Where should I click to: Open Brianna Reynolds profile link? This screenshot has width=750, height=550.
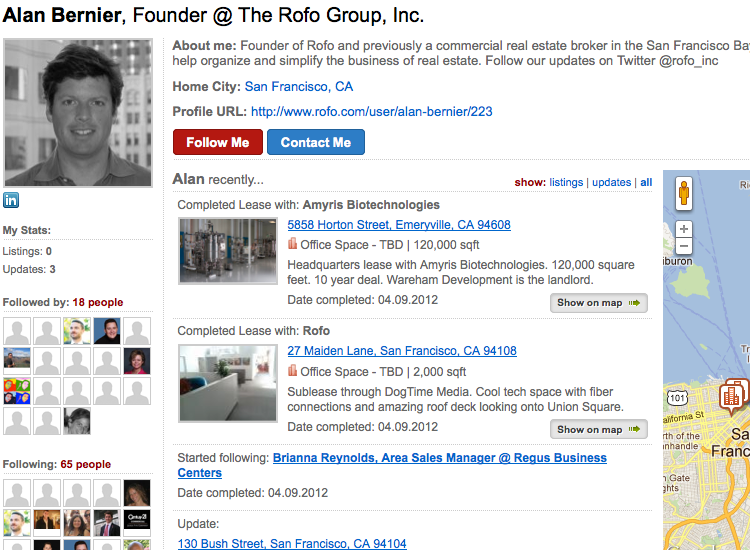pyautogui.click(x=392, y=465)
